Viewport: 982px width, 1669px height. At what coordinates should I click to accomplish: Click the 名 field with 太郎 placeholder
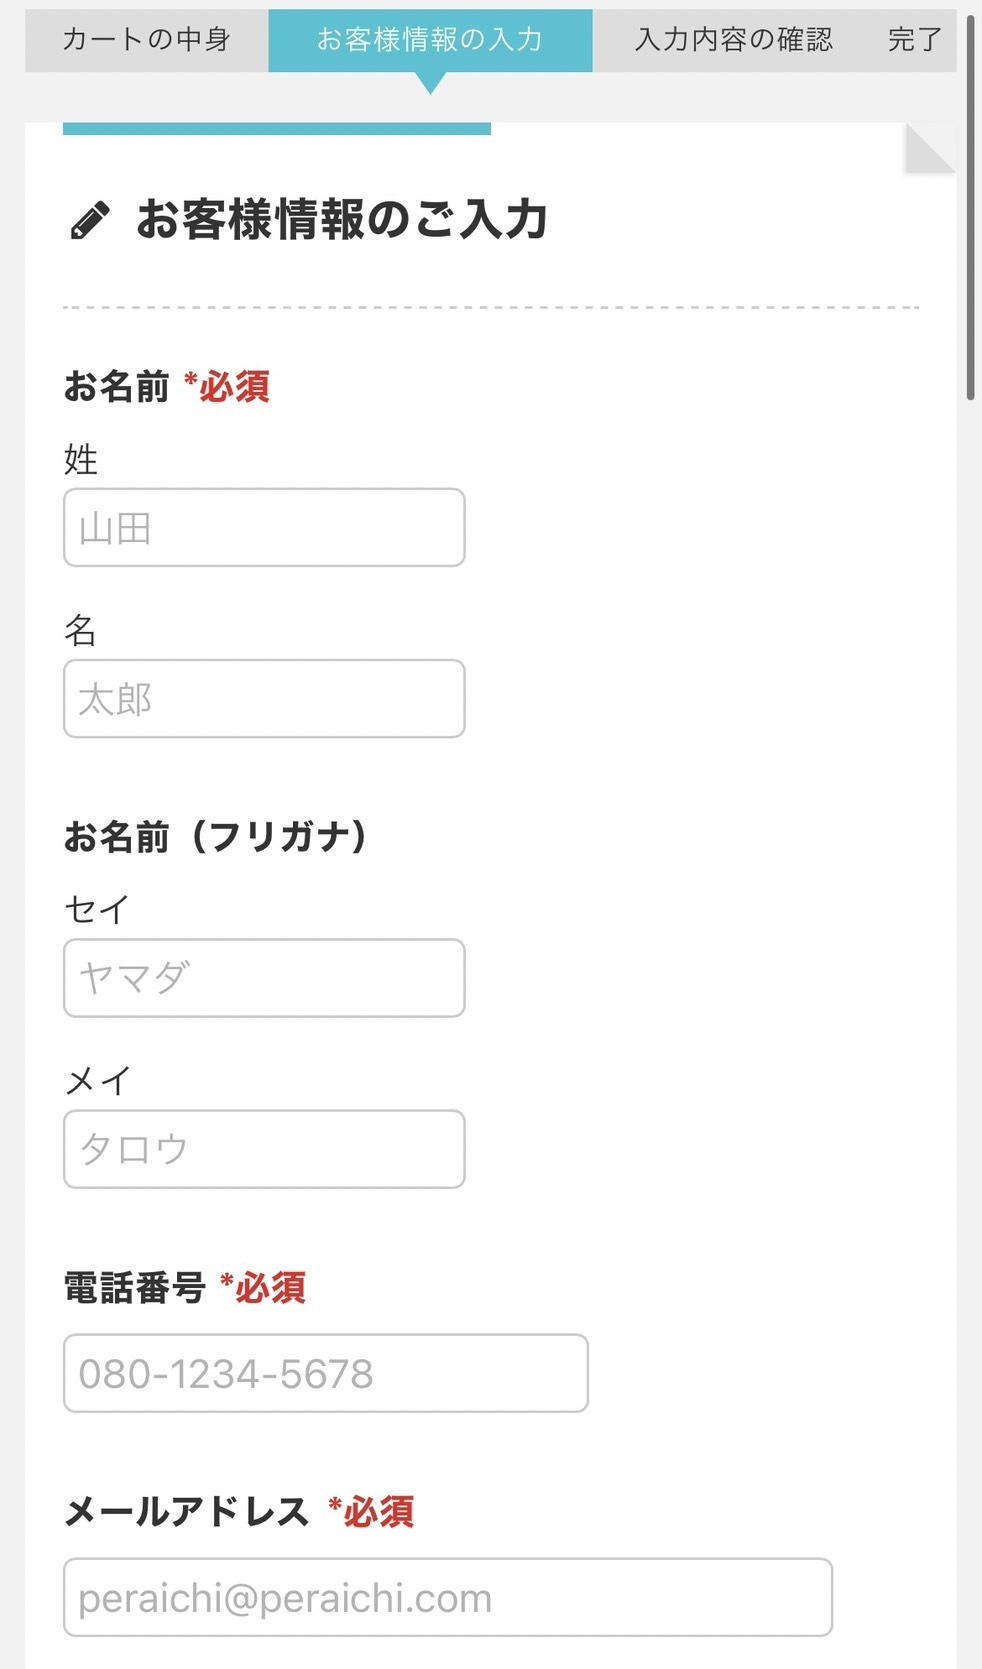coord(264,699)
